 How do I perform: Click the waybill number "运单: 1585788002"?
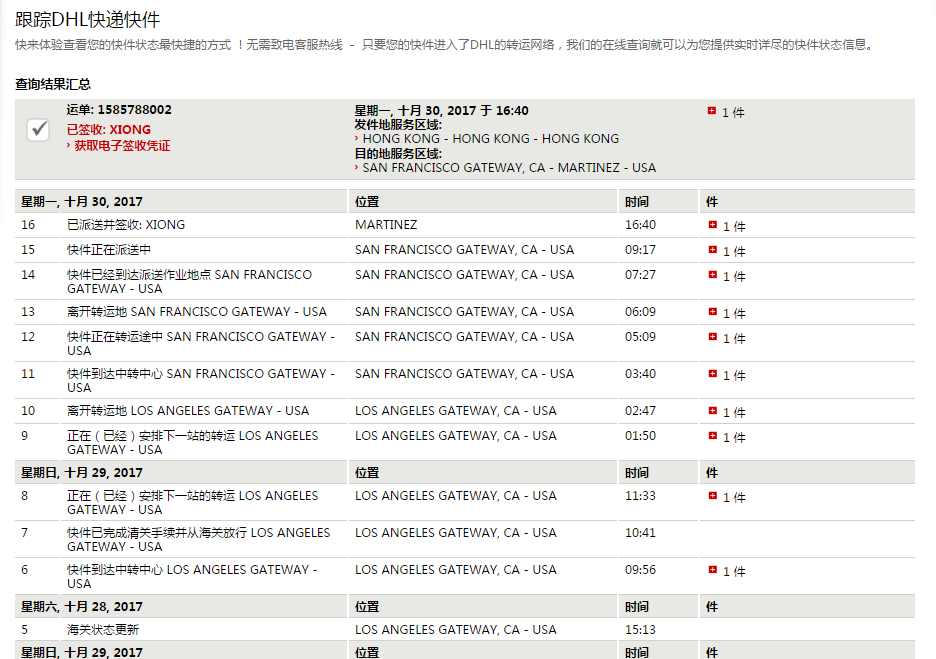pos(119,110)
